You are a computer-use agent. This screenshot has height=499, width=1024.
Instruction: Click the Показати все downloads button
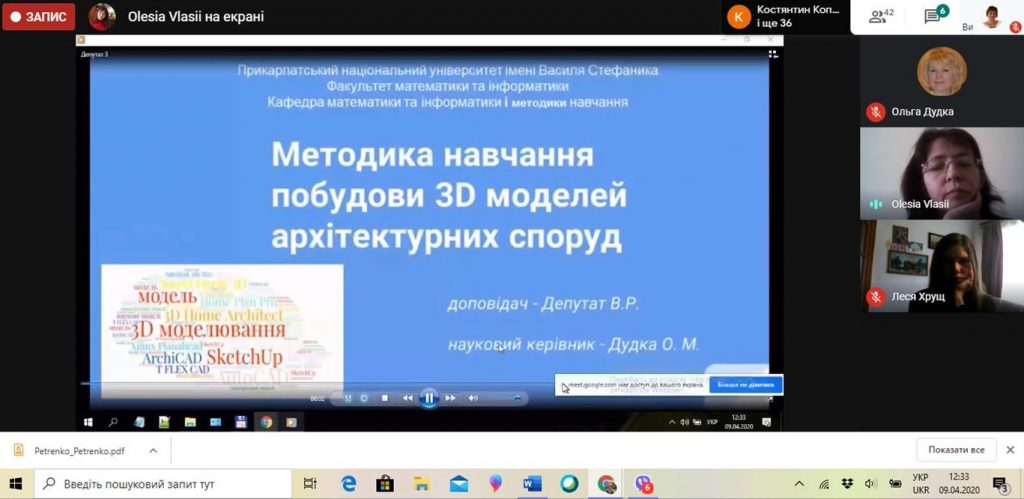[x=956, y=450]
